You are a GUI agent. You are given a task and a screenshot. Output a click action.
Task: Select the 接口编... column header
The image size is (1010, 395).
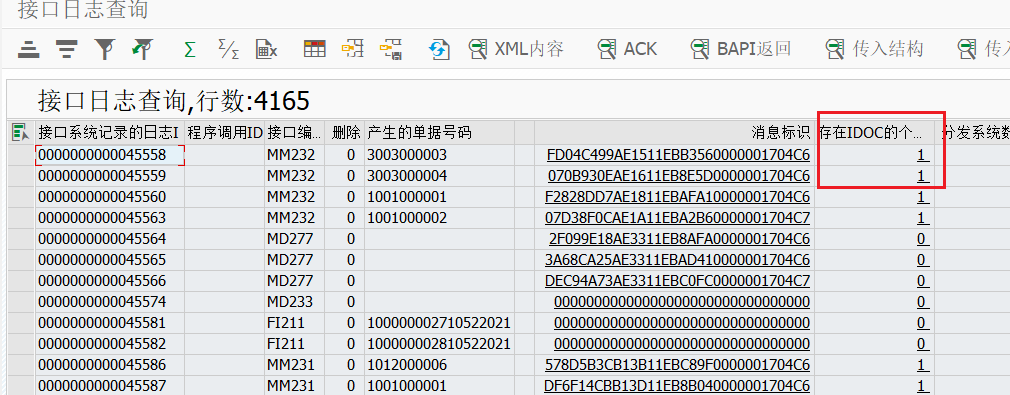(x=294, y=133)
